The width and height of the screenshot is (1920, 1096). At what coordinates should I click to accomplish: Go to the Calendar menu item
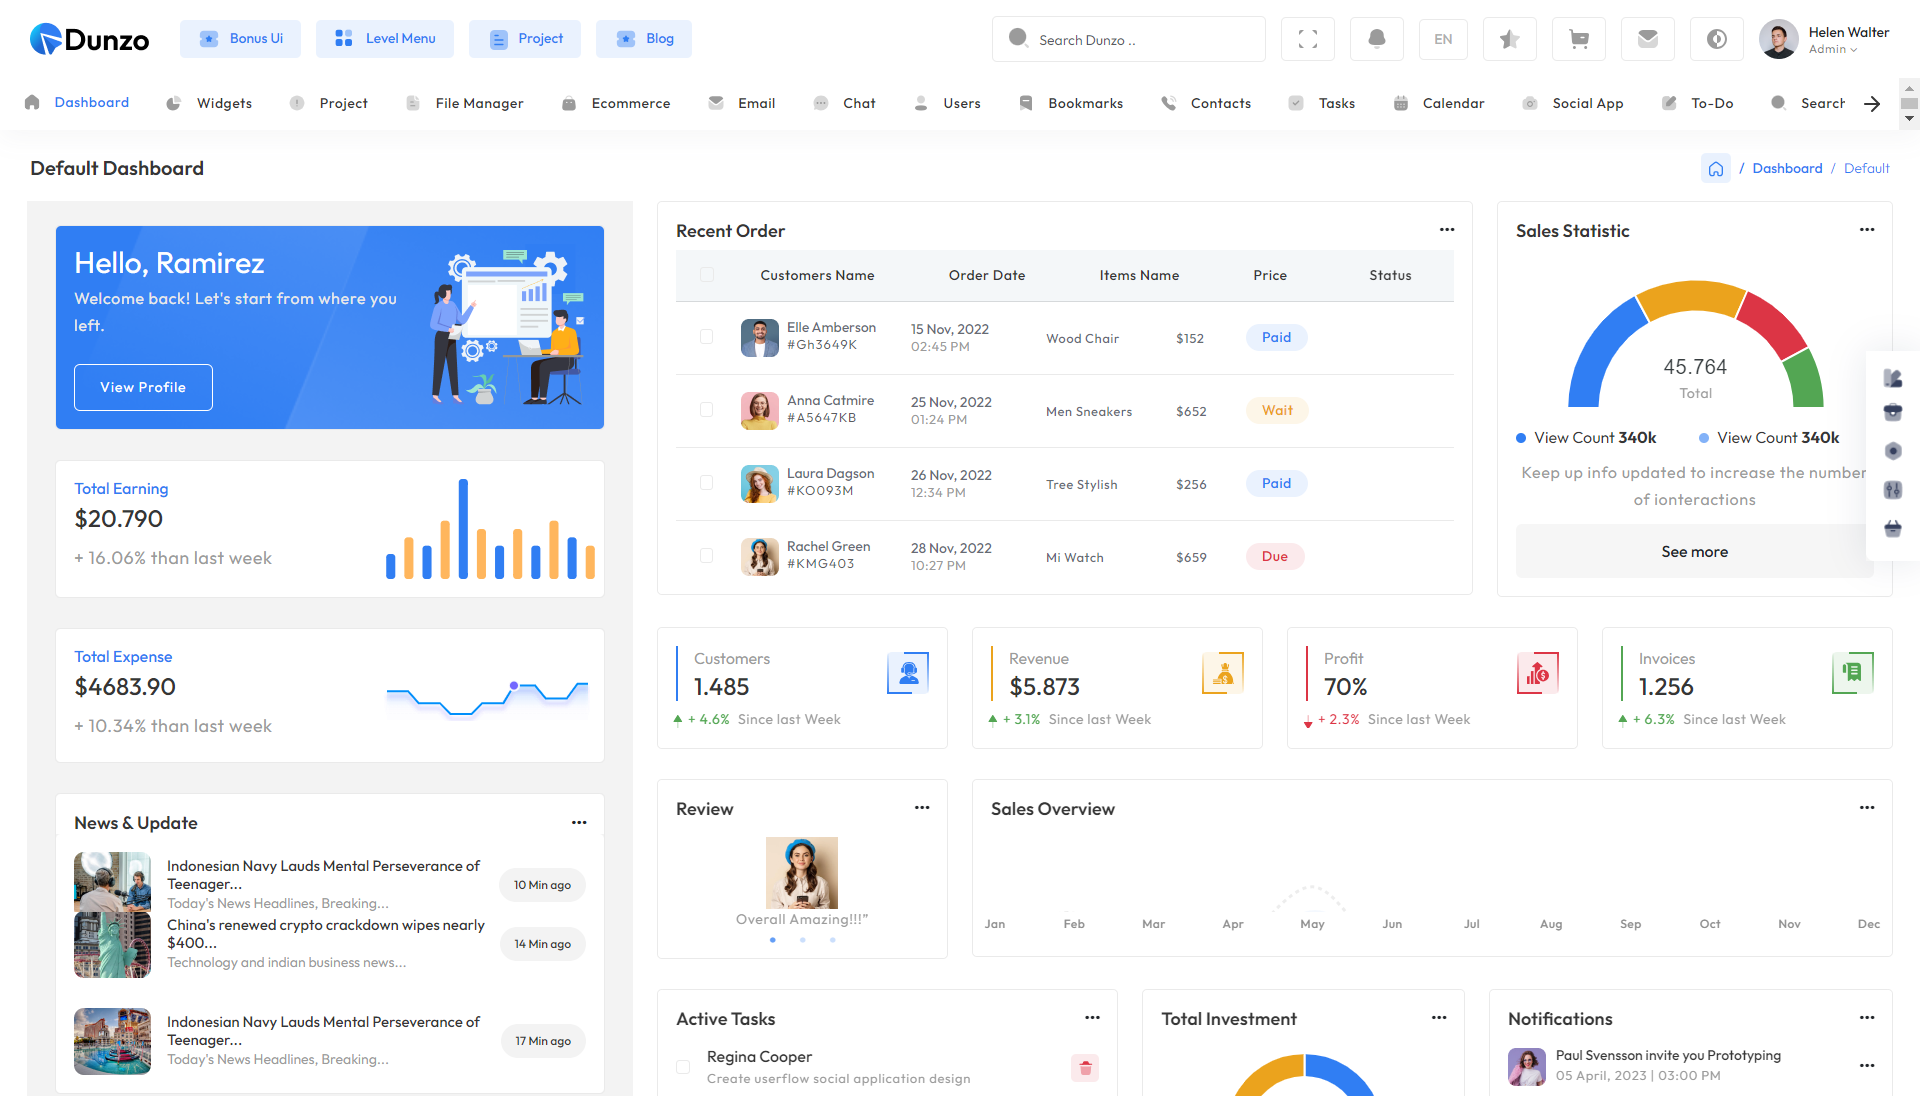pos(1452,103)
